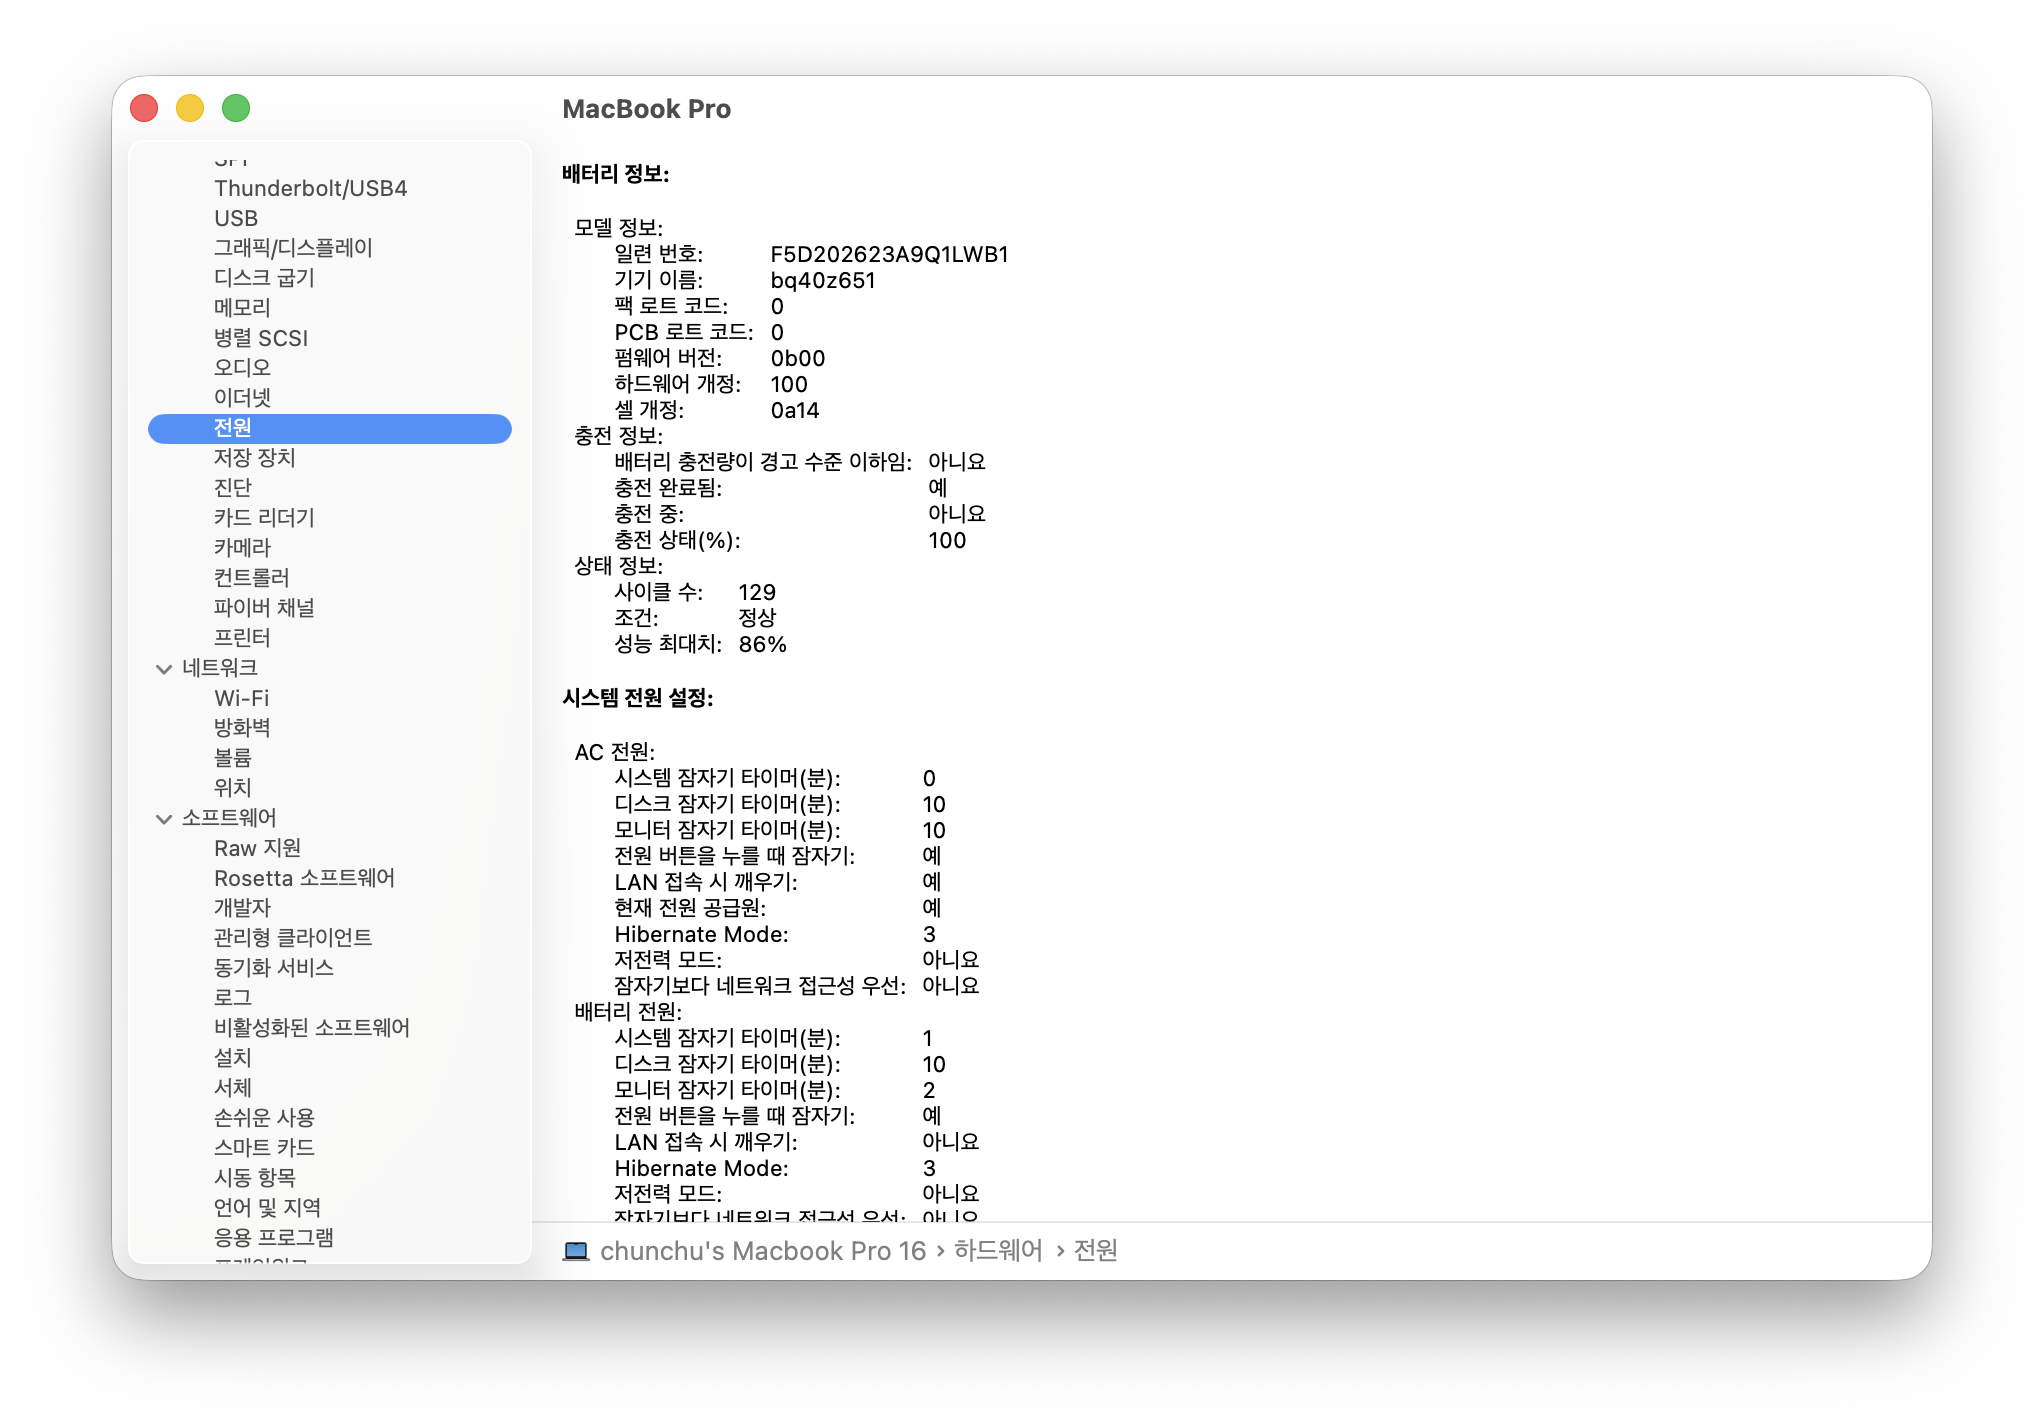Viewport: 2044px width, 1428px height.
Task: Click the 하드웨어 개정 label
Action: pyautogui.click(x=678, y=385)
